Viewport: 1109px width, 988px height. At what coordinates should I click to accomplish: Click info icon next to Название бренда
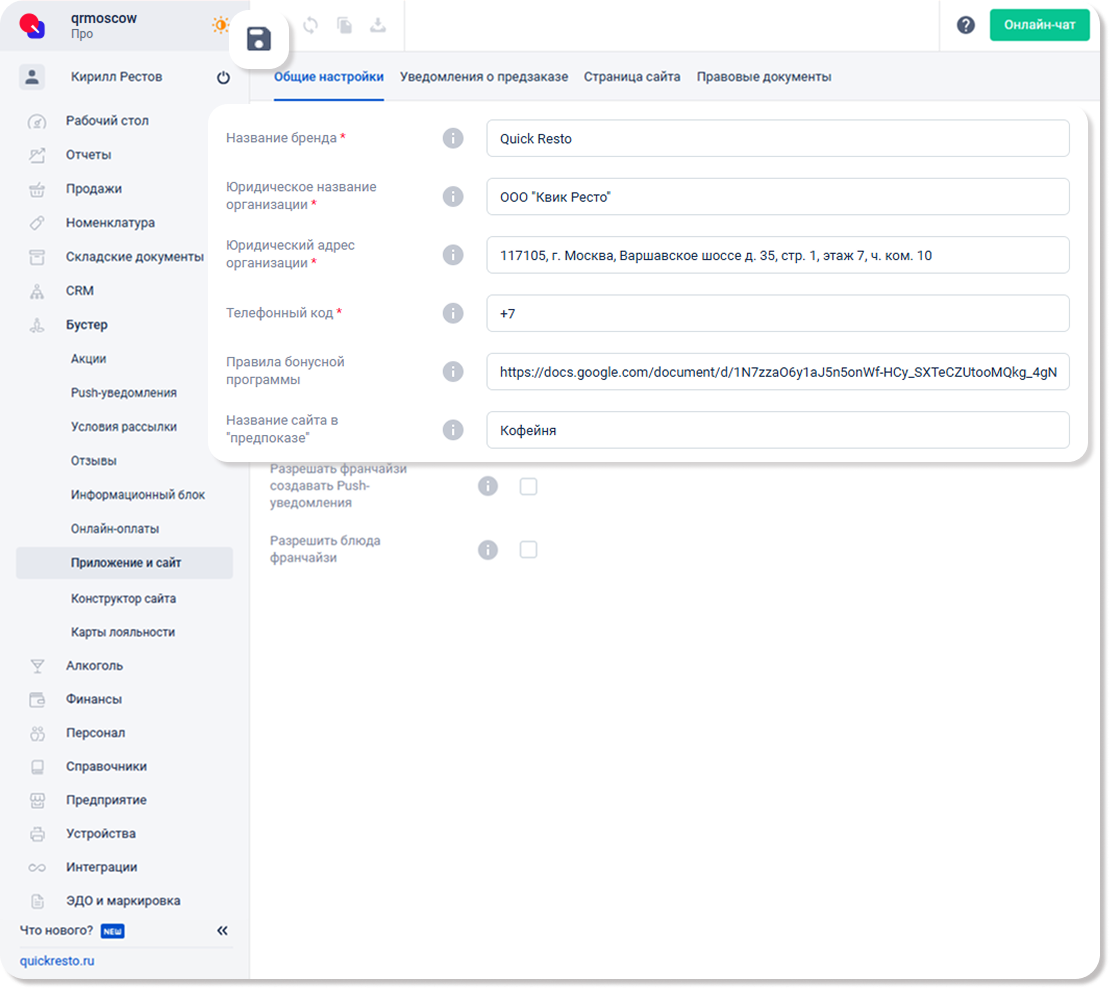click(453, 138)
